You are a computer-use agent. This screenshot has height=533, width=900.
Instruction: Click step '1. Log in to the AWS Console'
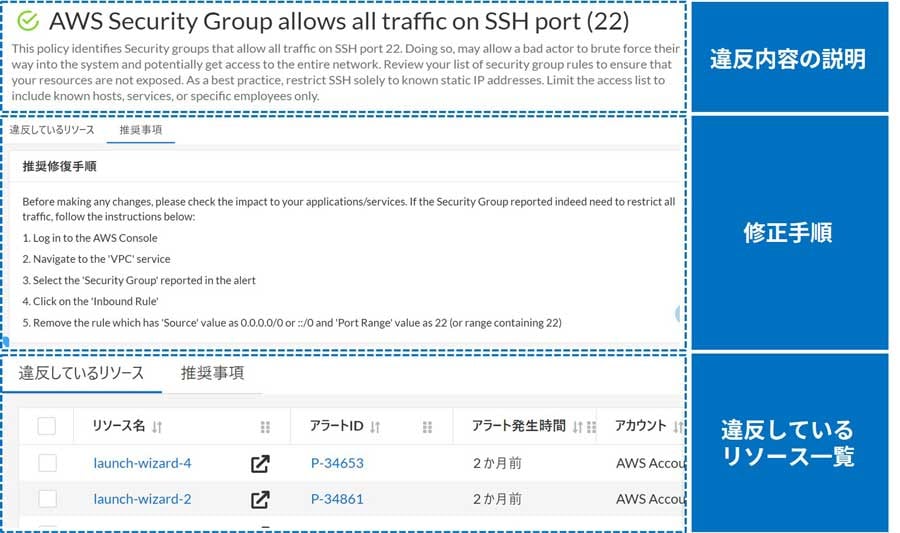90,238
